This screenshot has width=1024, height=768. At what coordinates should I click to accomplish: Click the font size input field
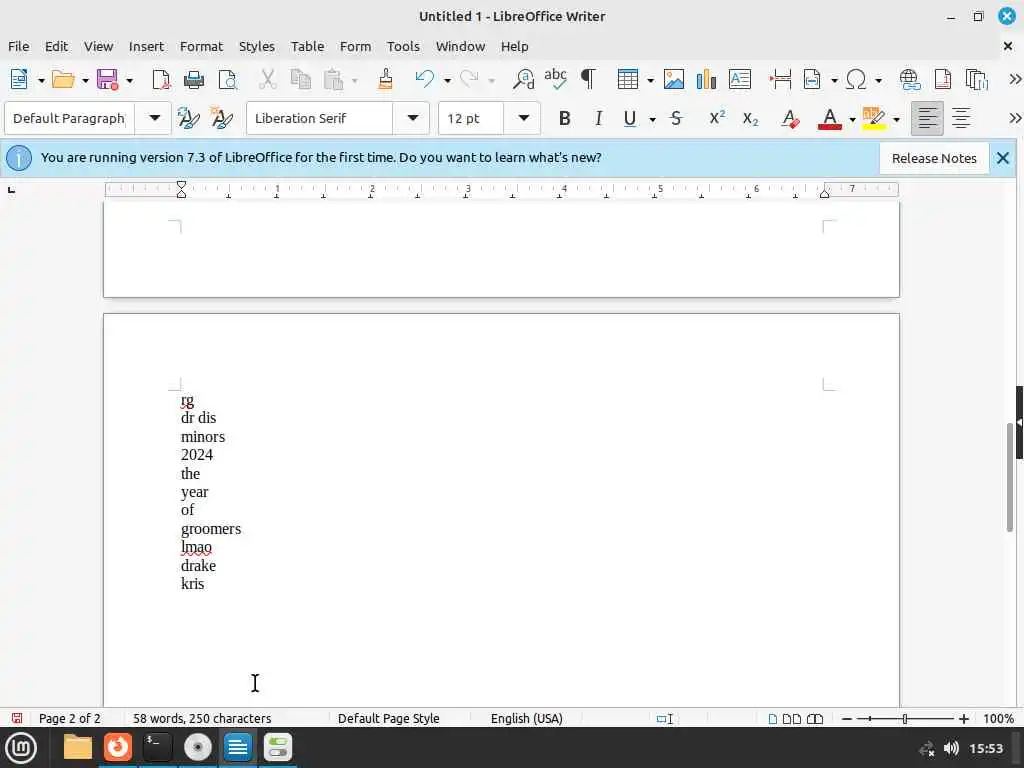click(x=472, y=118)
